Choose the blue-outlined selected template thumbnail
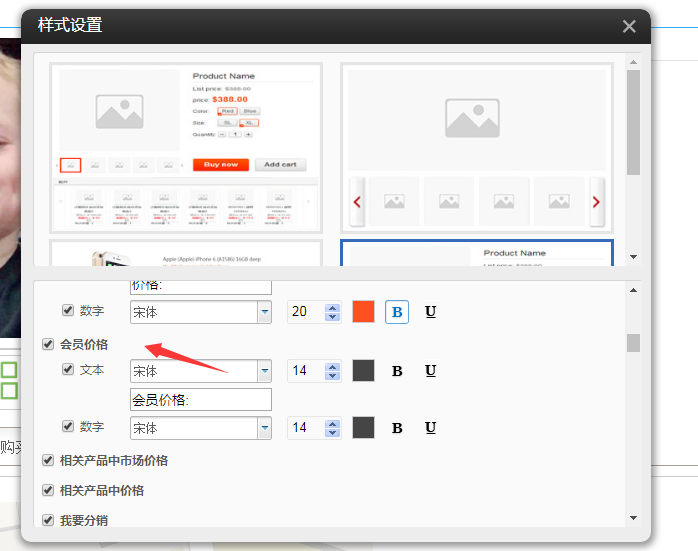 click(x=475, y=254)
